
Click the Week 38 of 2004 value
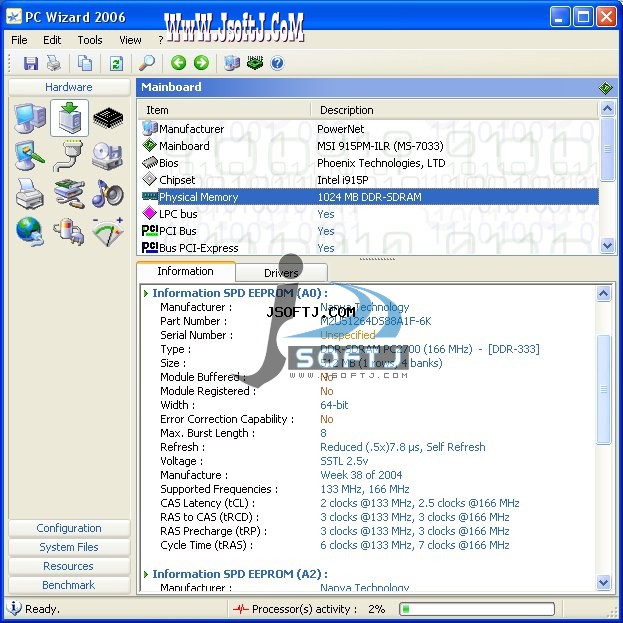tap(361, 475)
